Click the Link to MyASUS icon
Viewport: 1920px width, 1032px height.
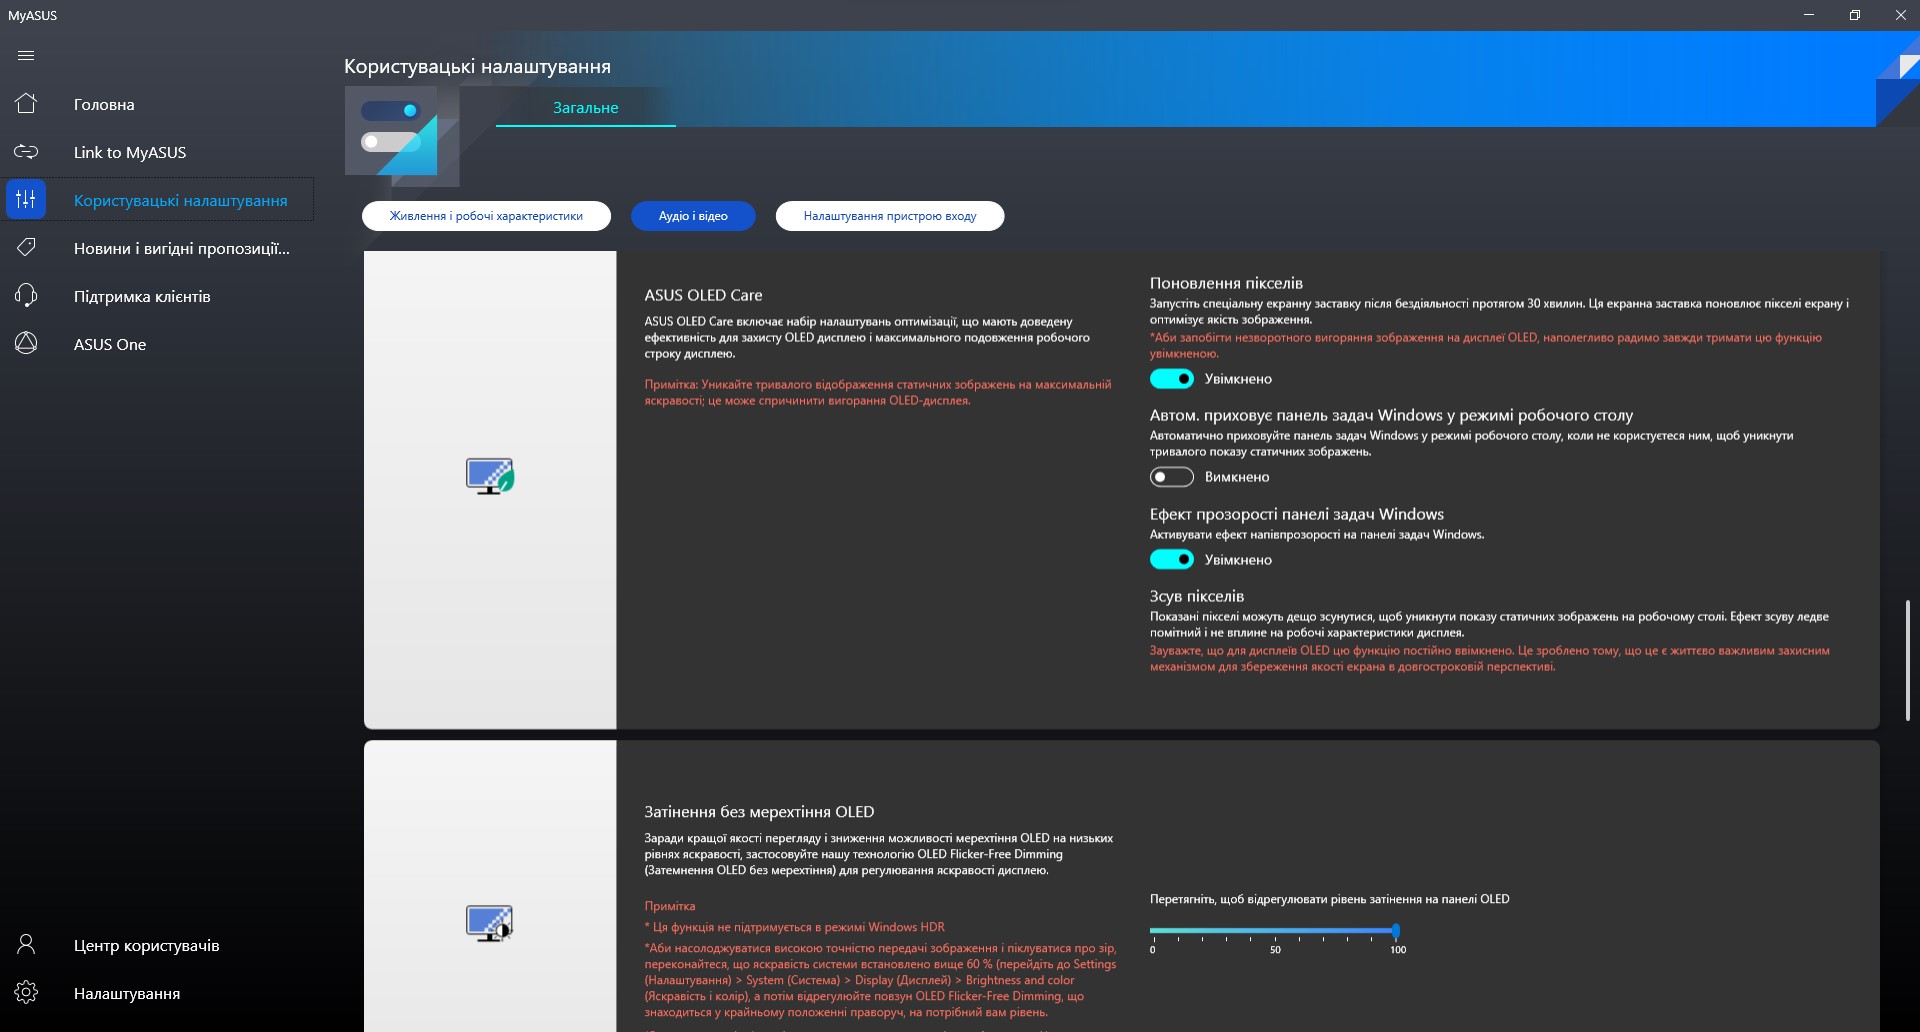point(26,152)
